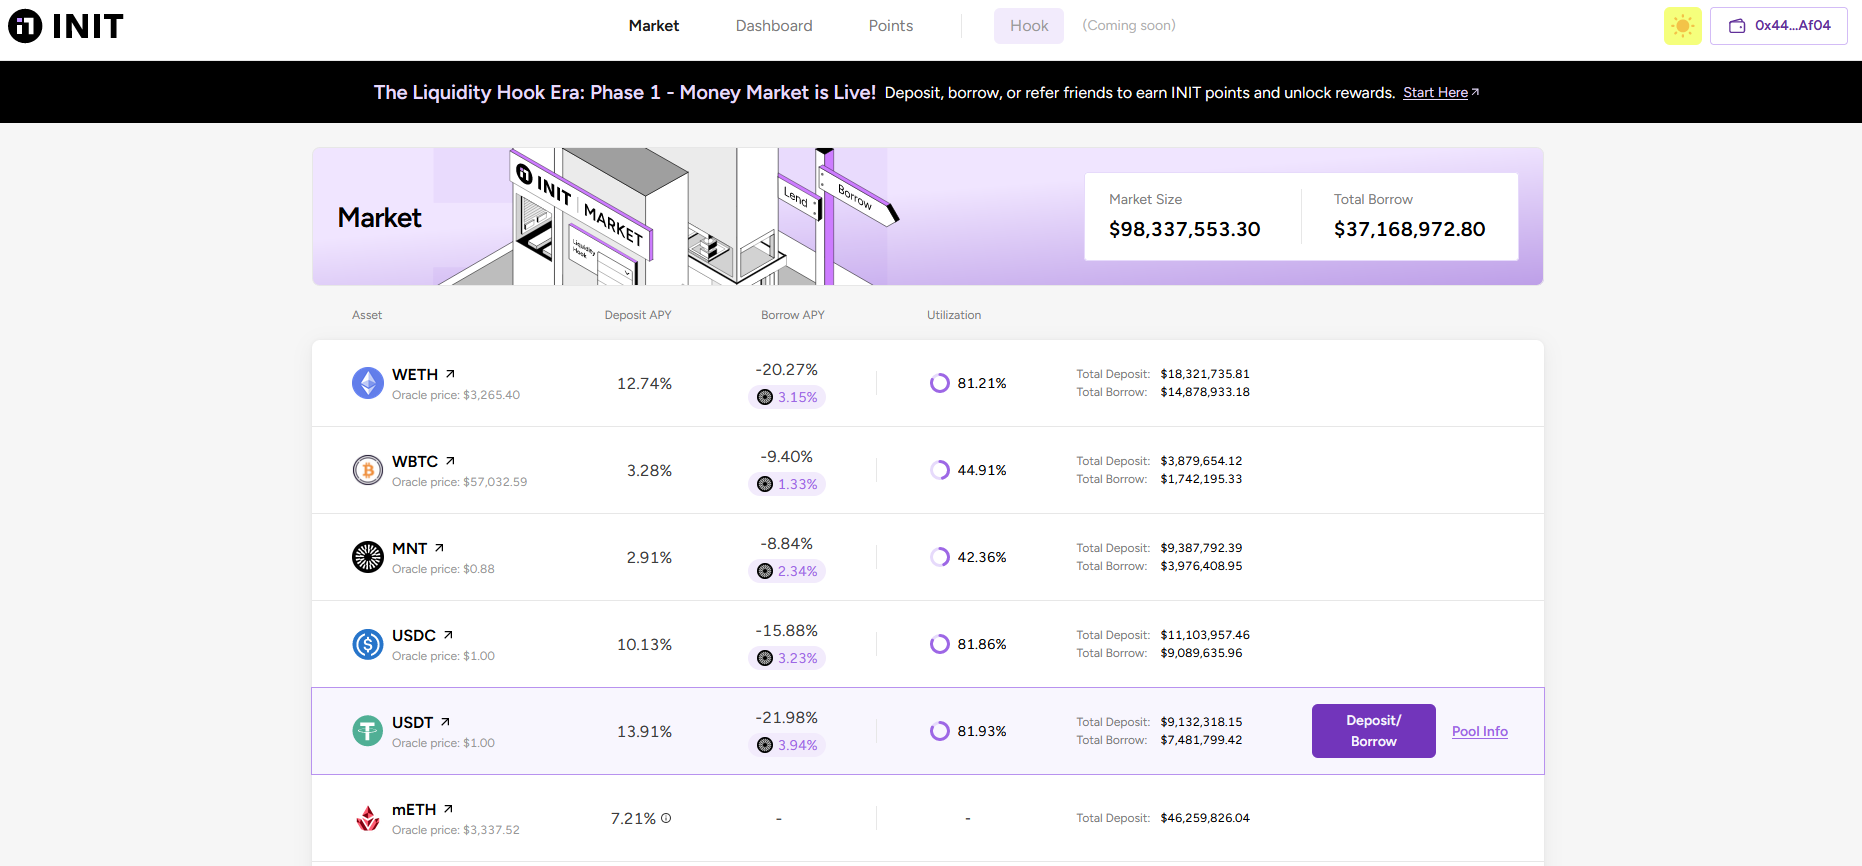Click WBTC utilization ring 44.91%
The image size is (1862, 866).
939,470
